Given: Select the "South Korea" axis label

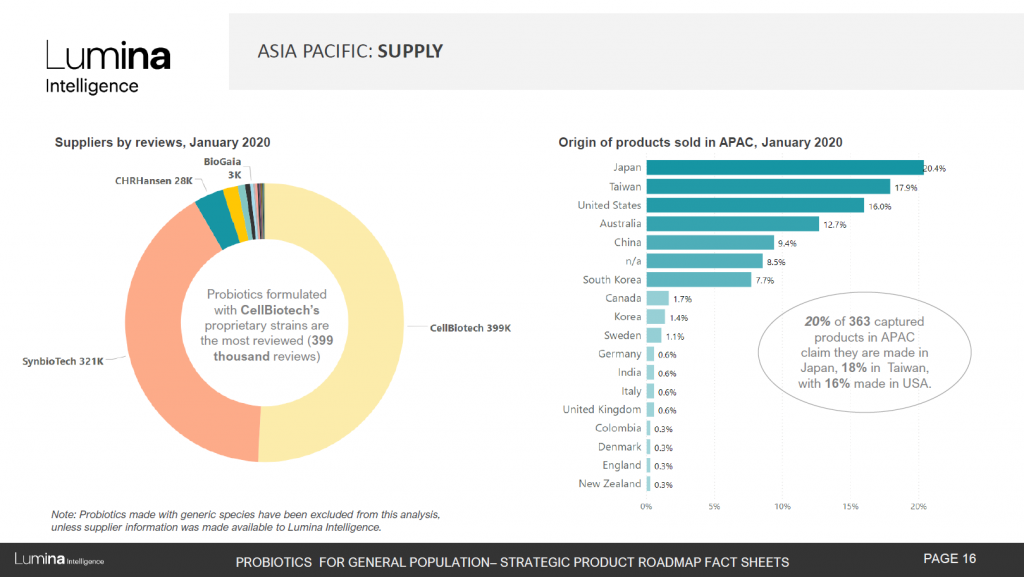Looking at the screenshot, I should (x=612, y=279).
